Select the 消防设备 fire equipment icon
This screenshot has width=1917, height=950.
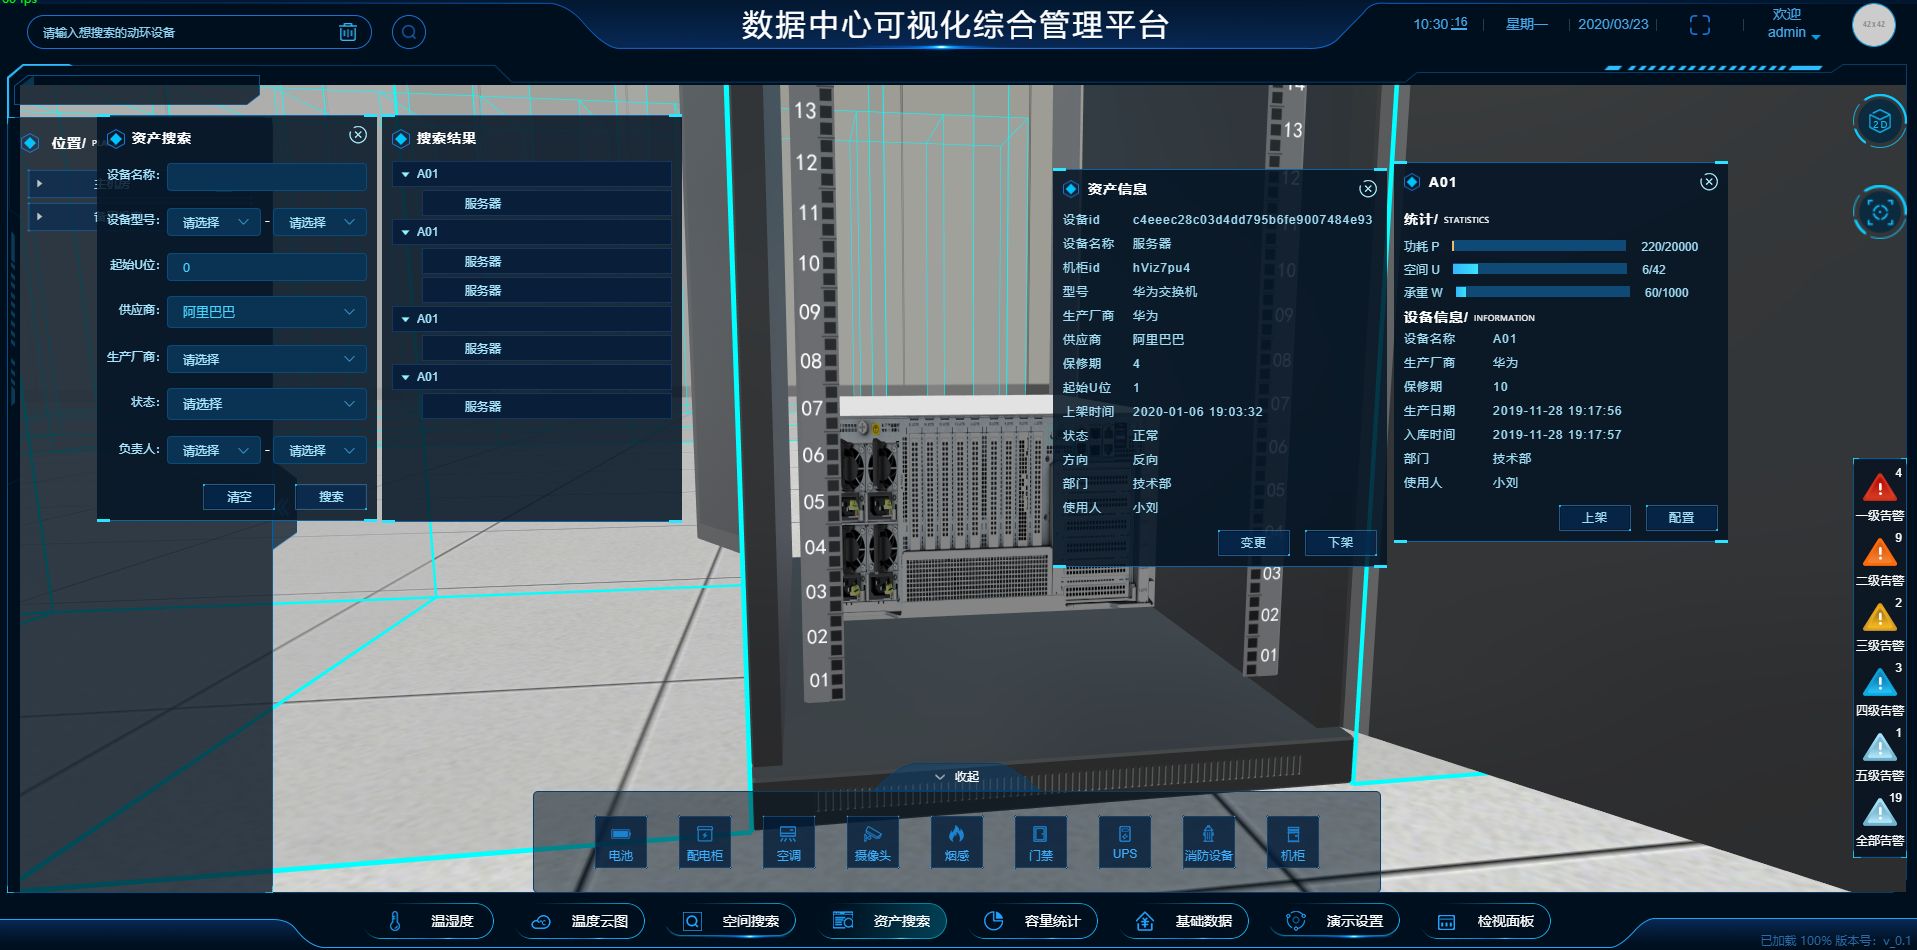1208,842
